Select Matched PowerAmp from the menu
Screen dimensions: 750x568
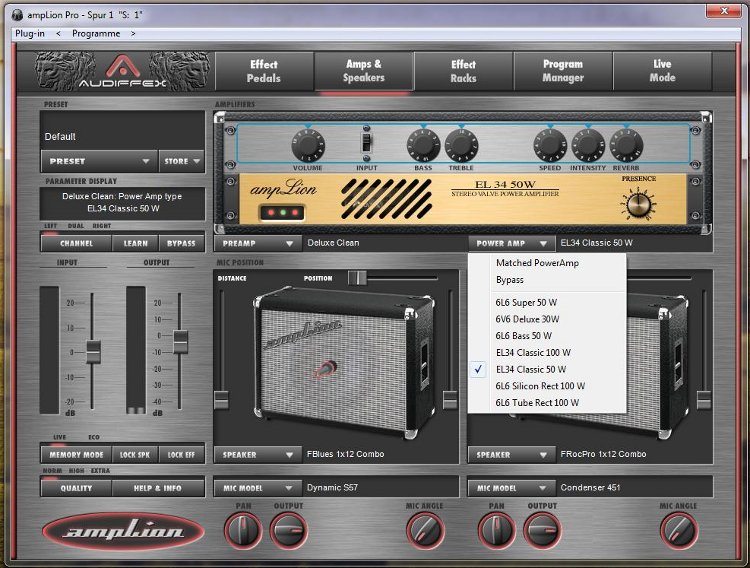[x=547, y=263]
